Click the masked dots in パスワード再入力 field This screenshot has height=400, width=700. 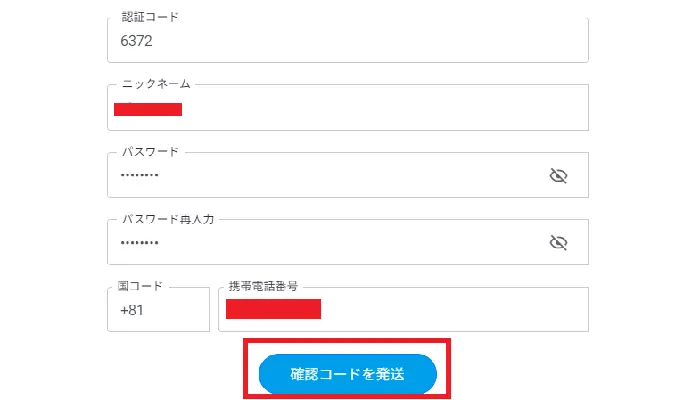[139, 243]
